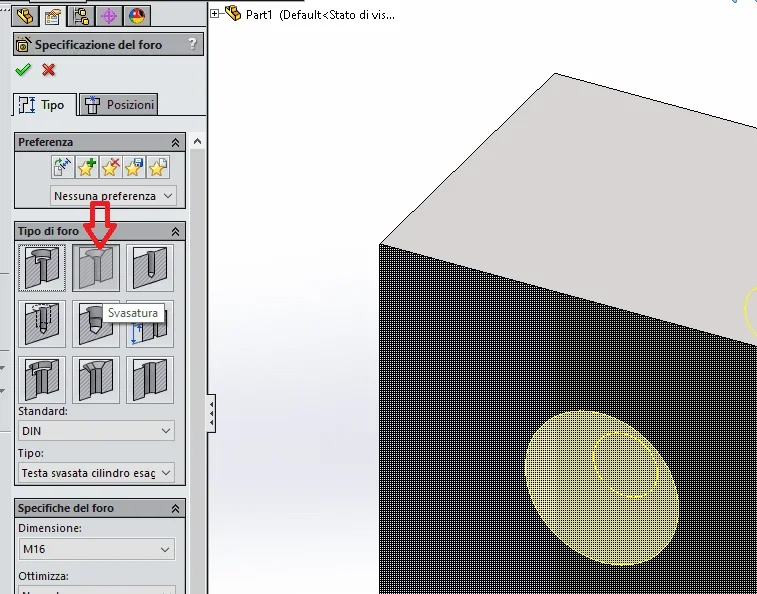This screenshot has width=757, height=594.
Task: Choose the simple drilled hole type icon
Action: point(150,268)
